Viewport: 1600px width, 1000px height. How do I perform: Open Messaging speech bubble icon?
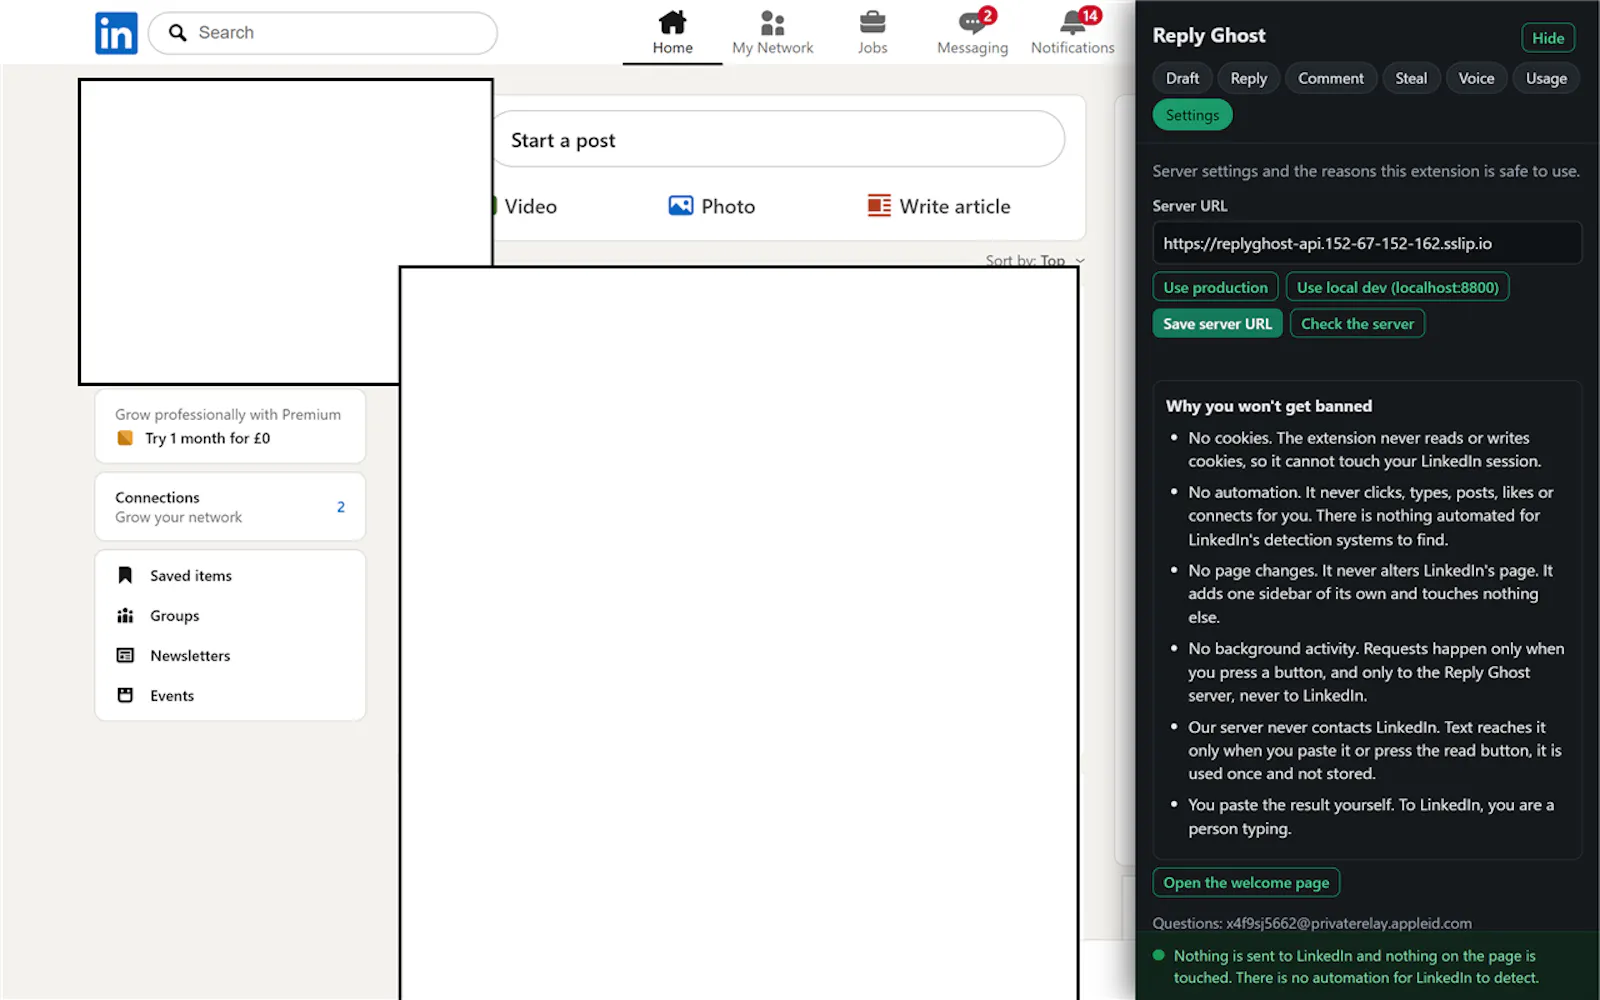click(971, 23)
